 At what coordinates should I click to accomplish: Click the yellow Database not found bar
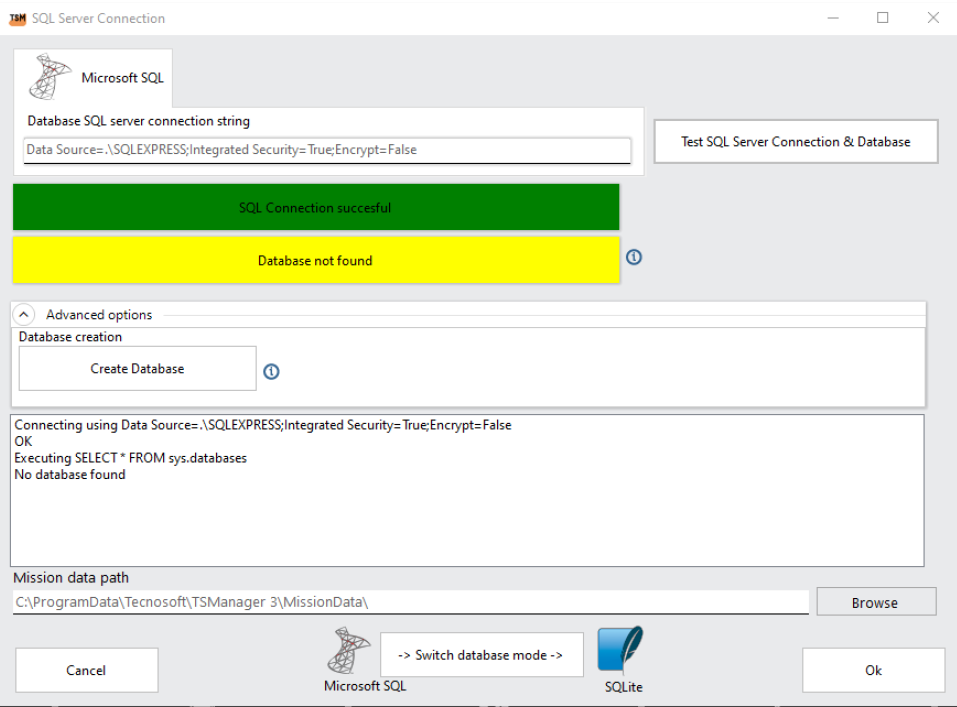316,260
